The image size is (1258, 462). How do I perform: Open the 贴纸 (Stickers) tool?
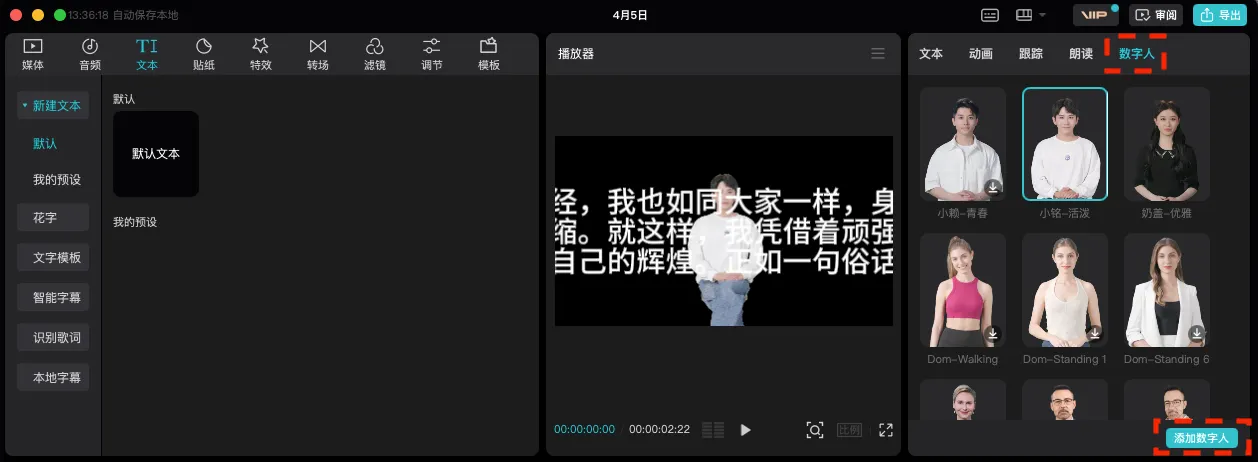pos(204,54)
